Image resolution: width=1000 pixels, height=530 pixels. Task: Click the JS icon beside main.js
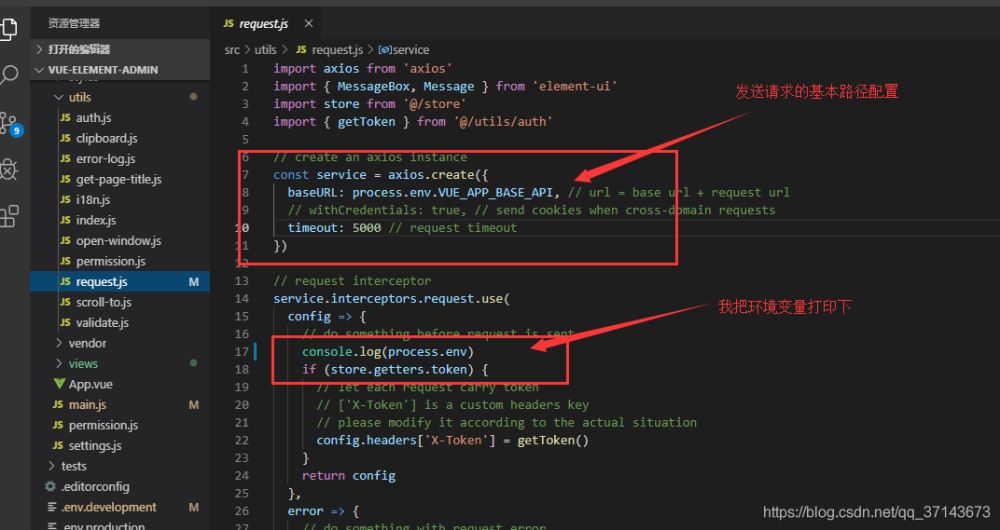tap(59, 405)
